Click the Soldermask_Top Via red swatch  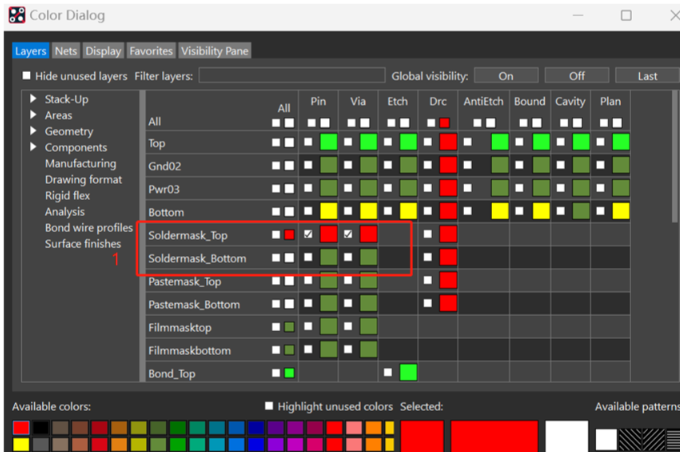[x=368, y=234]
